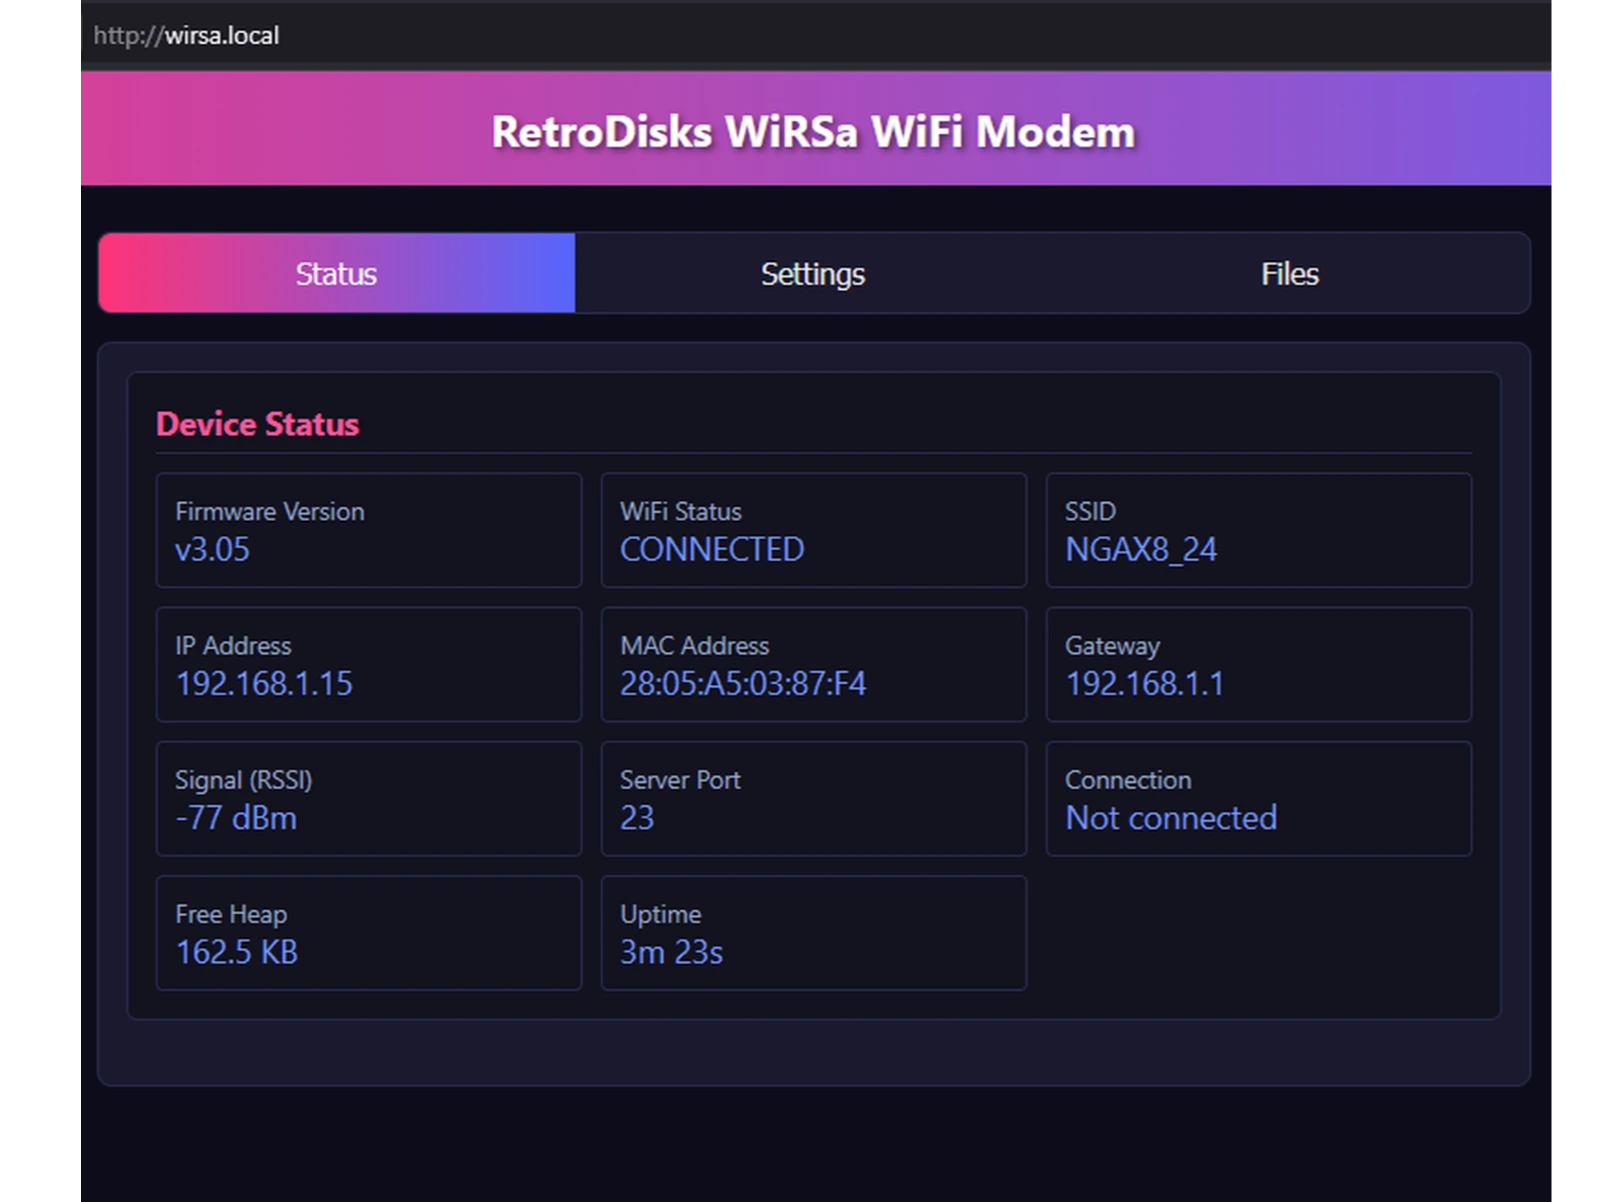Select the IP address 192.168.1.15
Viewport: 1602px width, 1202px height.
[264, 683]
